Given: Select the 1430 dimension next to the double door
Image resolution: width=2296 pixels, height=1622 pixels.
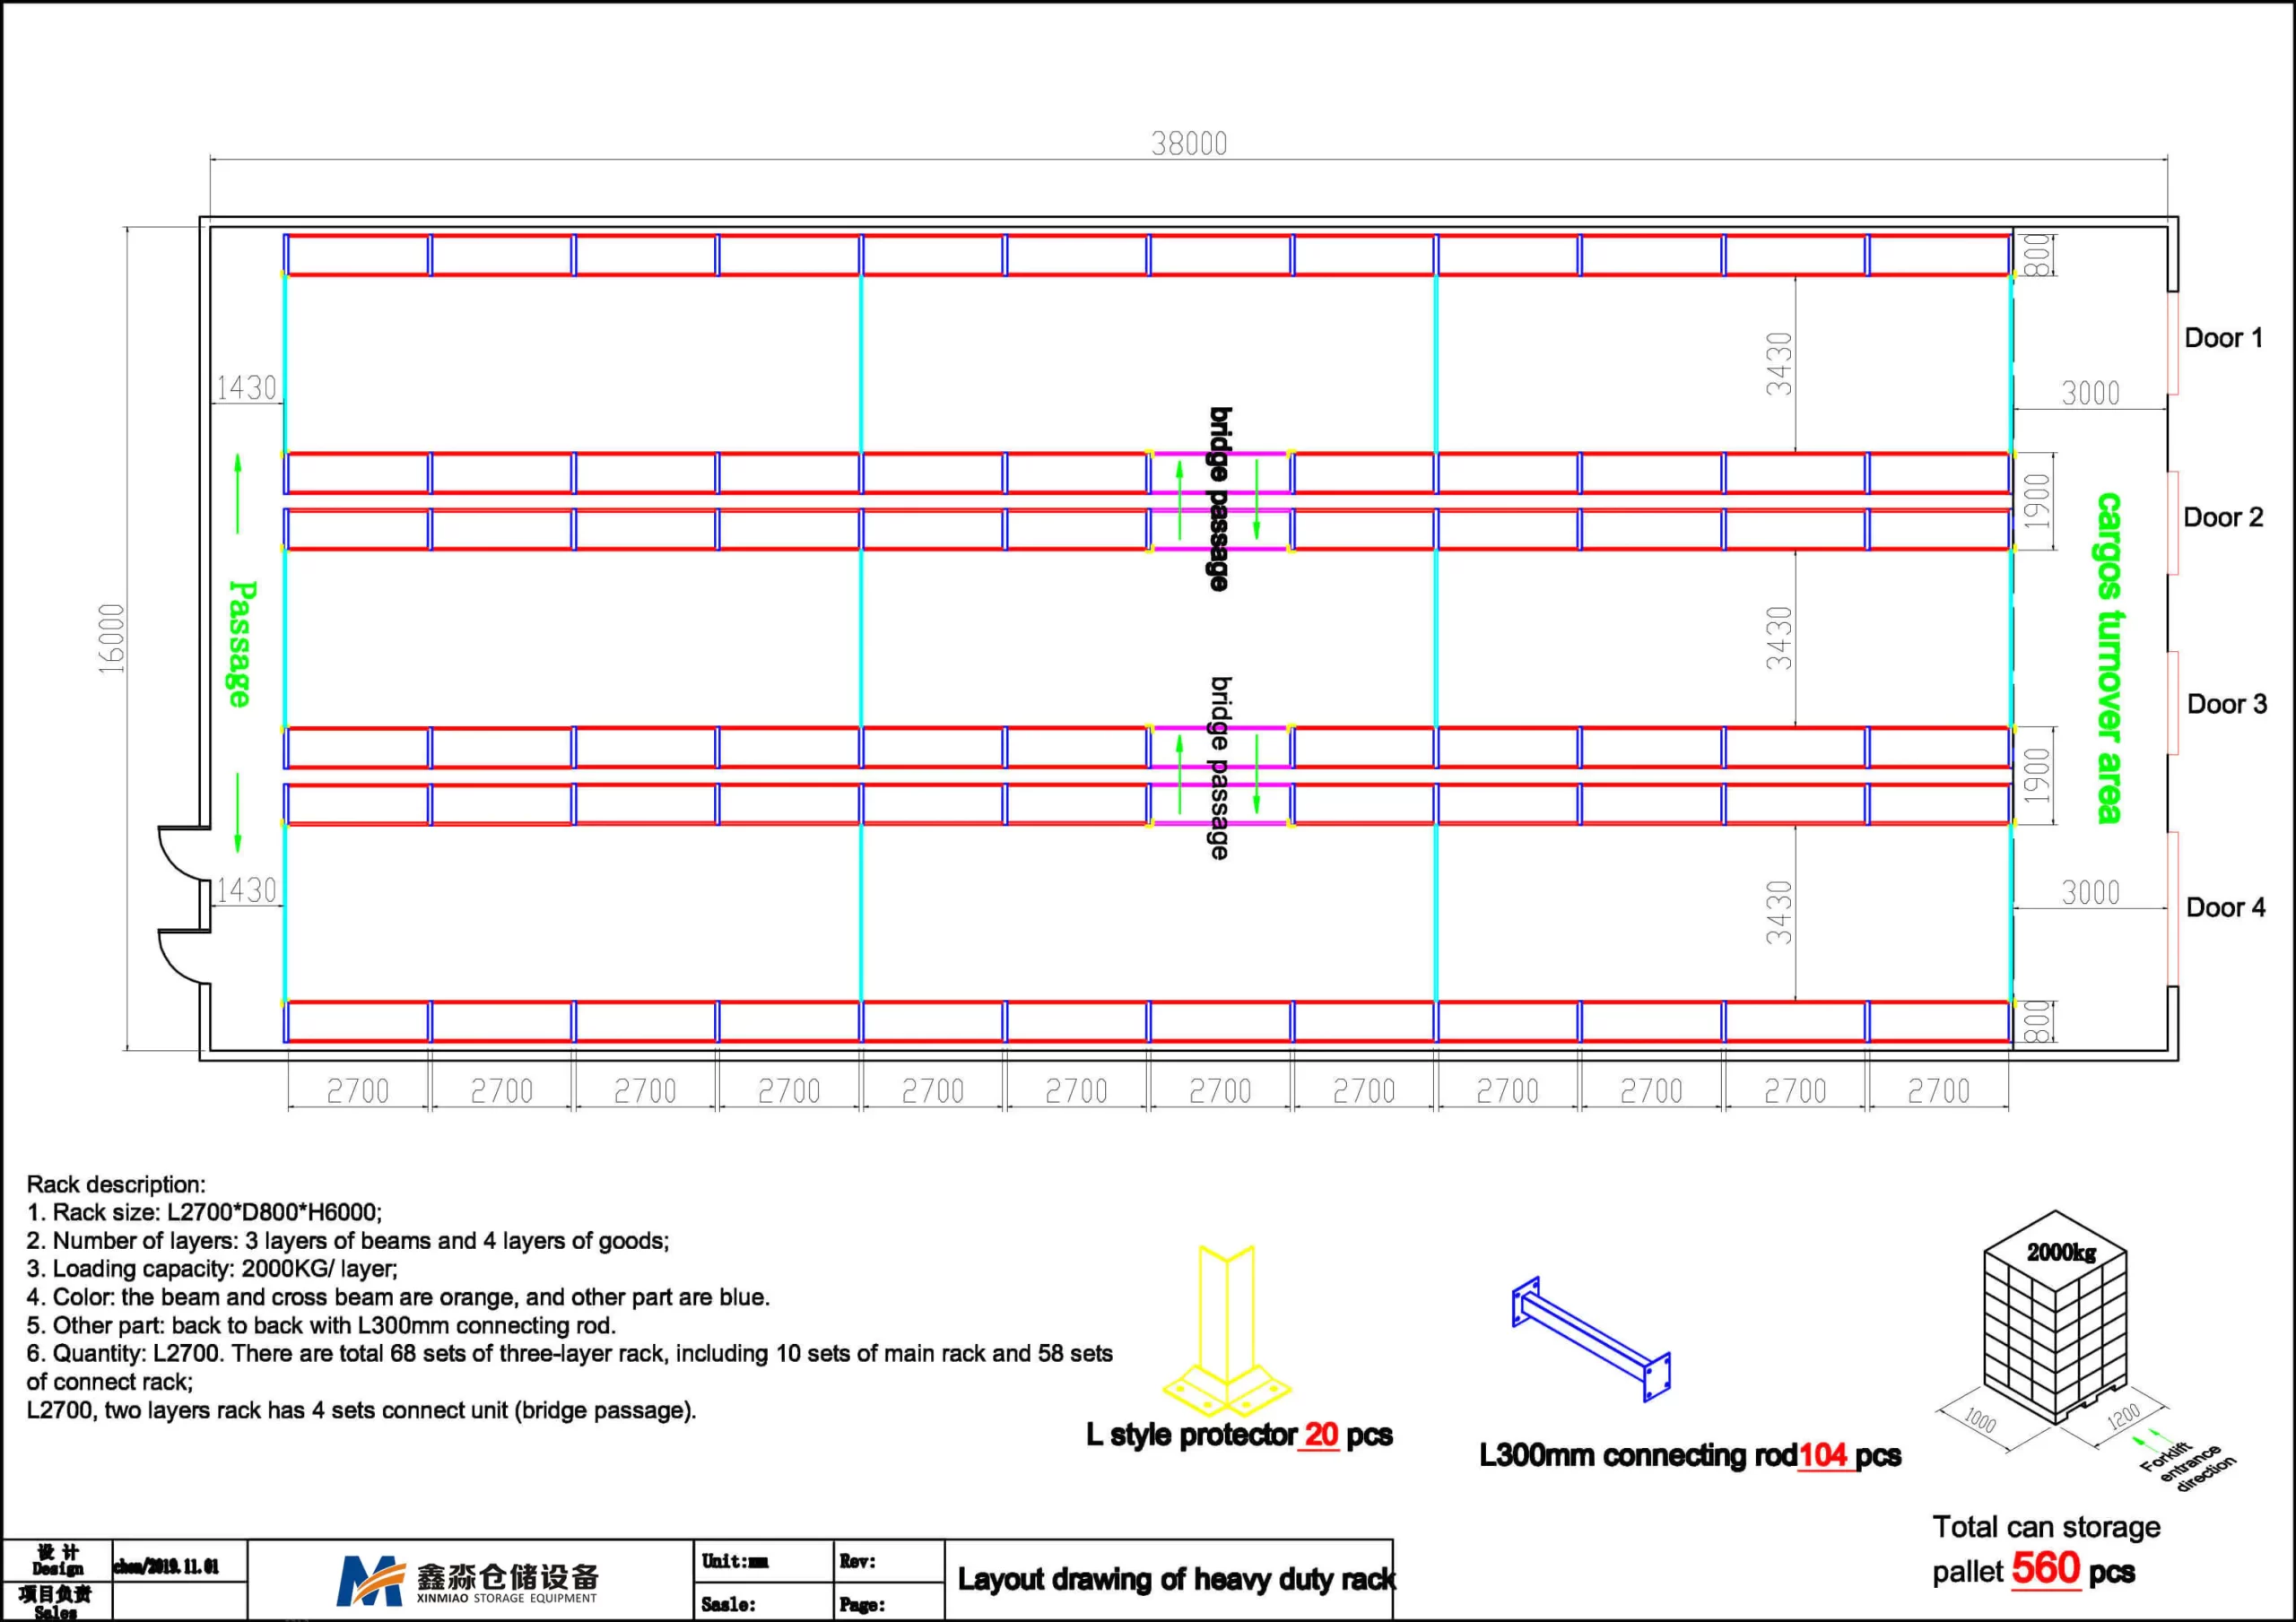Looking at the screenshot, I should [x=246, y=890].
